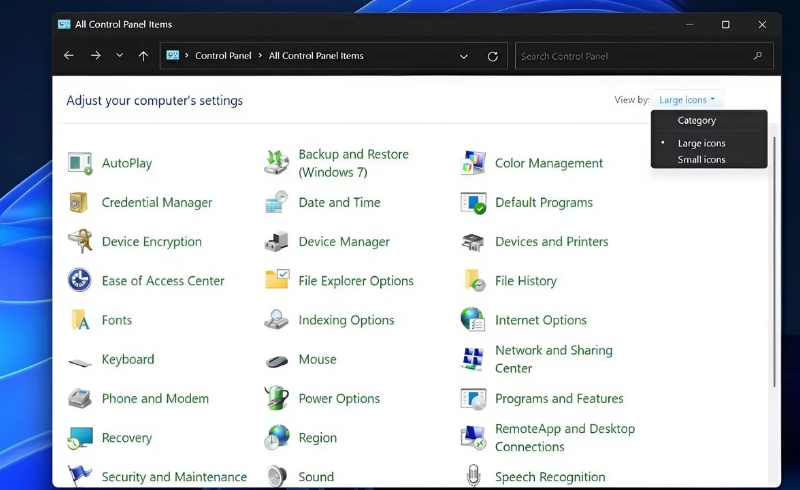Open the recent locations dropdown arrow
Viewport: 800px width, 490px height.
119,55
